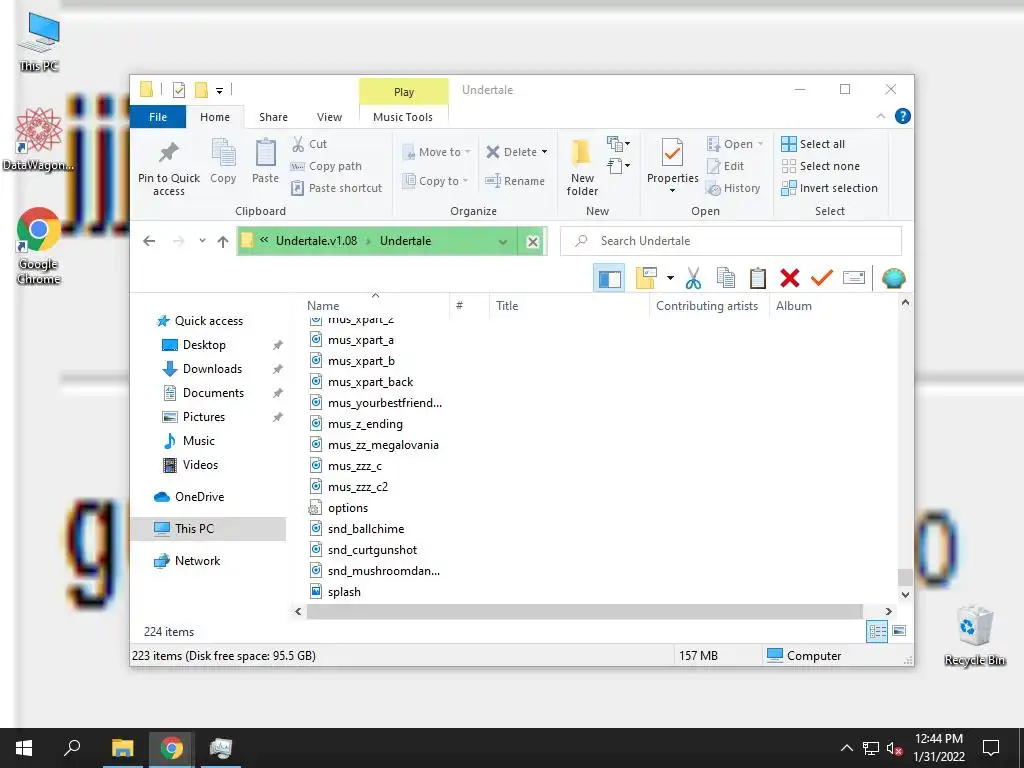Viewport: 1024px width, 768px height.
Task: Open Customize Quick Access Toolbar dropdown
Action: click(219, 90)
